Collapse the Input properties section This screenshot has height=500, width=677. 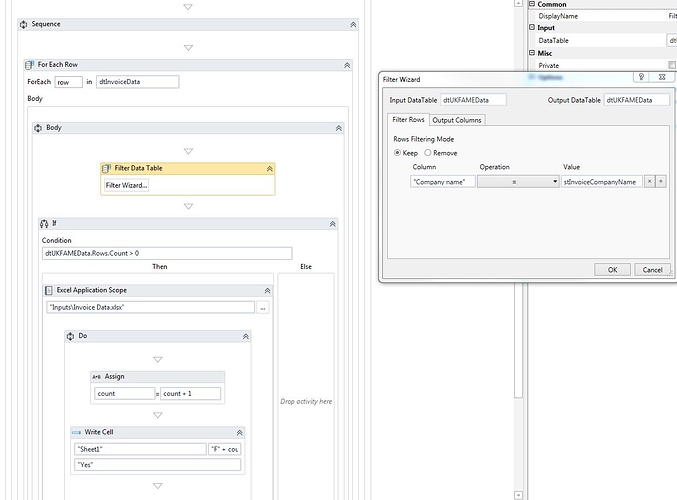532,27
